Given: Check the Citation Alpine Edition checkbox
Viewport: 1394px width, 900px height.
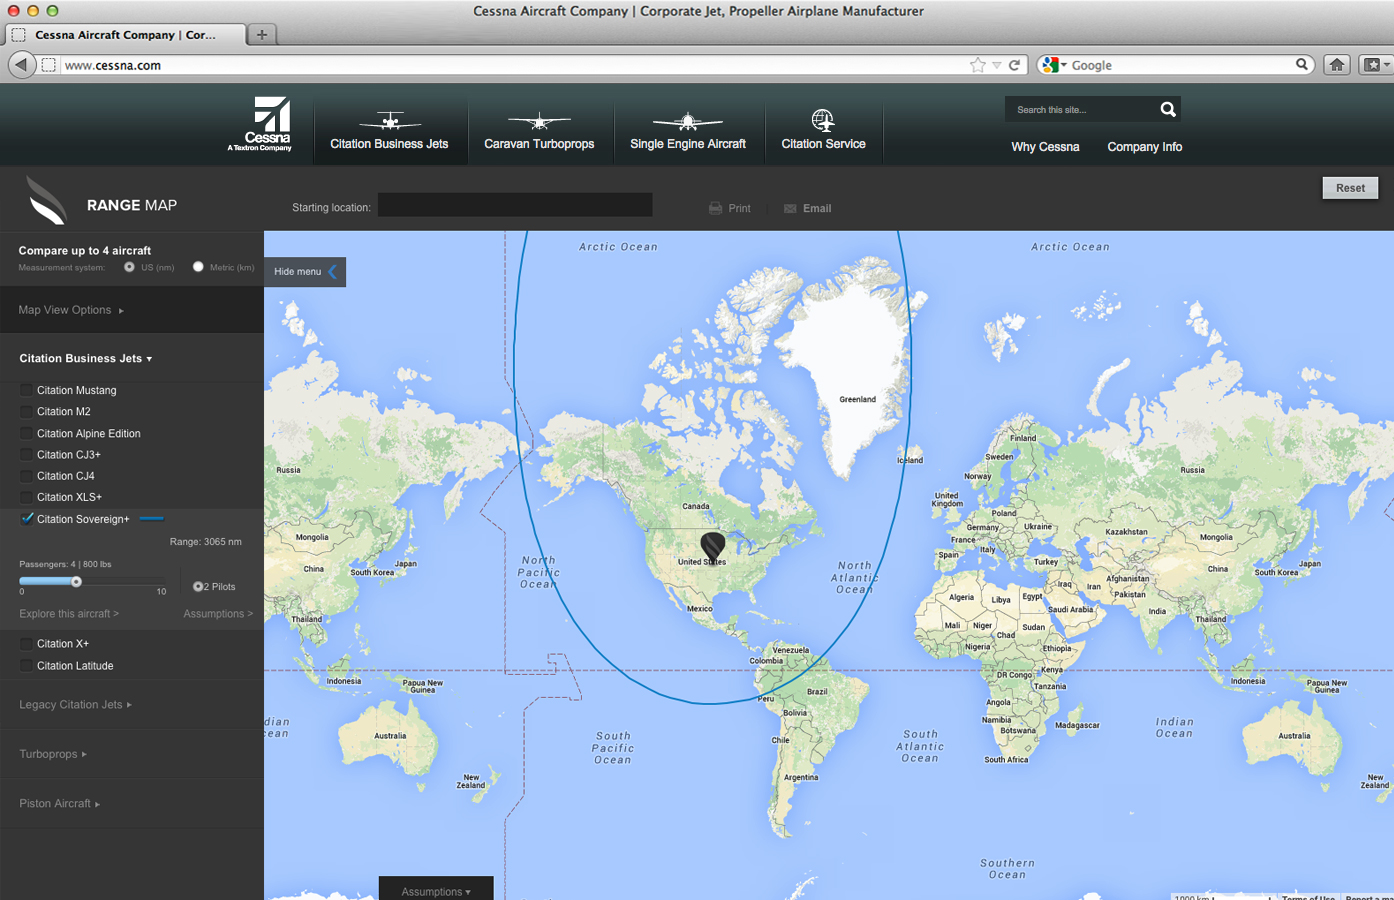Looking at the screenshot, I should click(26, 433).
